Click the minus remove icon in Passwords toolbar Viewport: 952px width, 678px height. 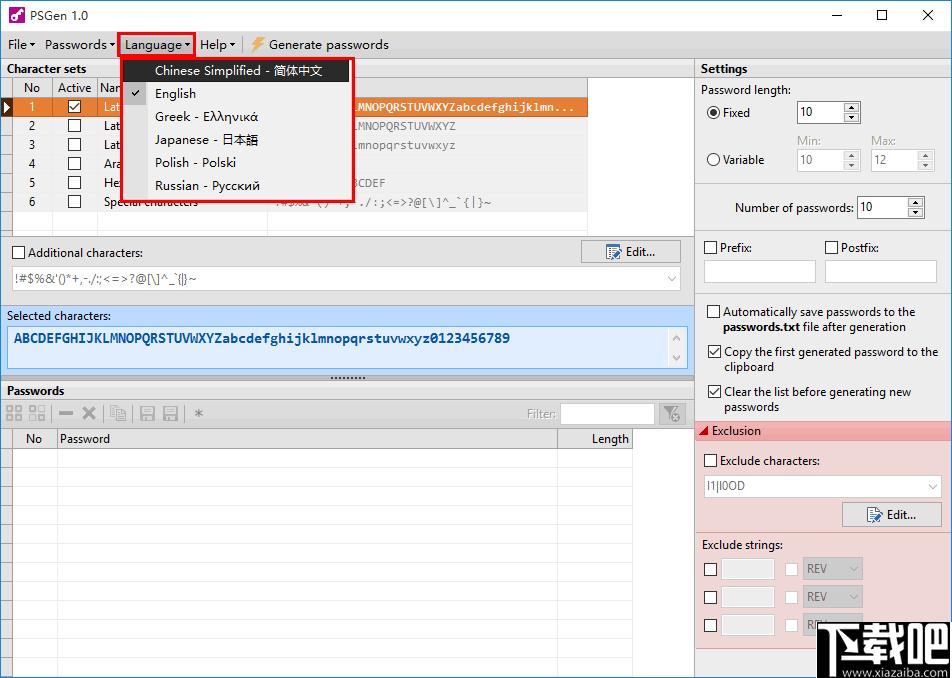pyautogui.click(x=66, y=414)
